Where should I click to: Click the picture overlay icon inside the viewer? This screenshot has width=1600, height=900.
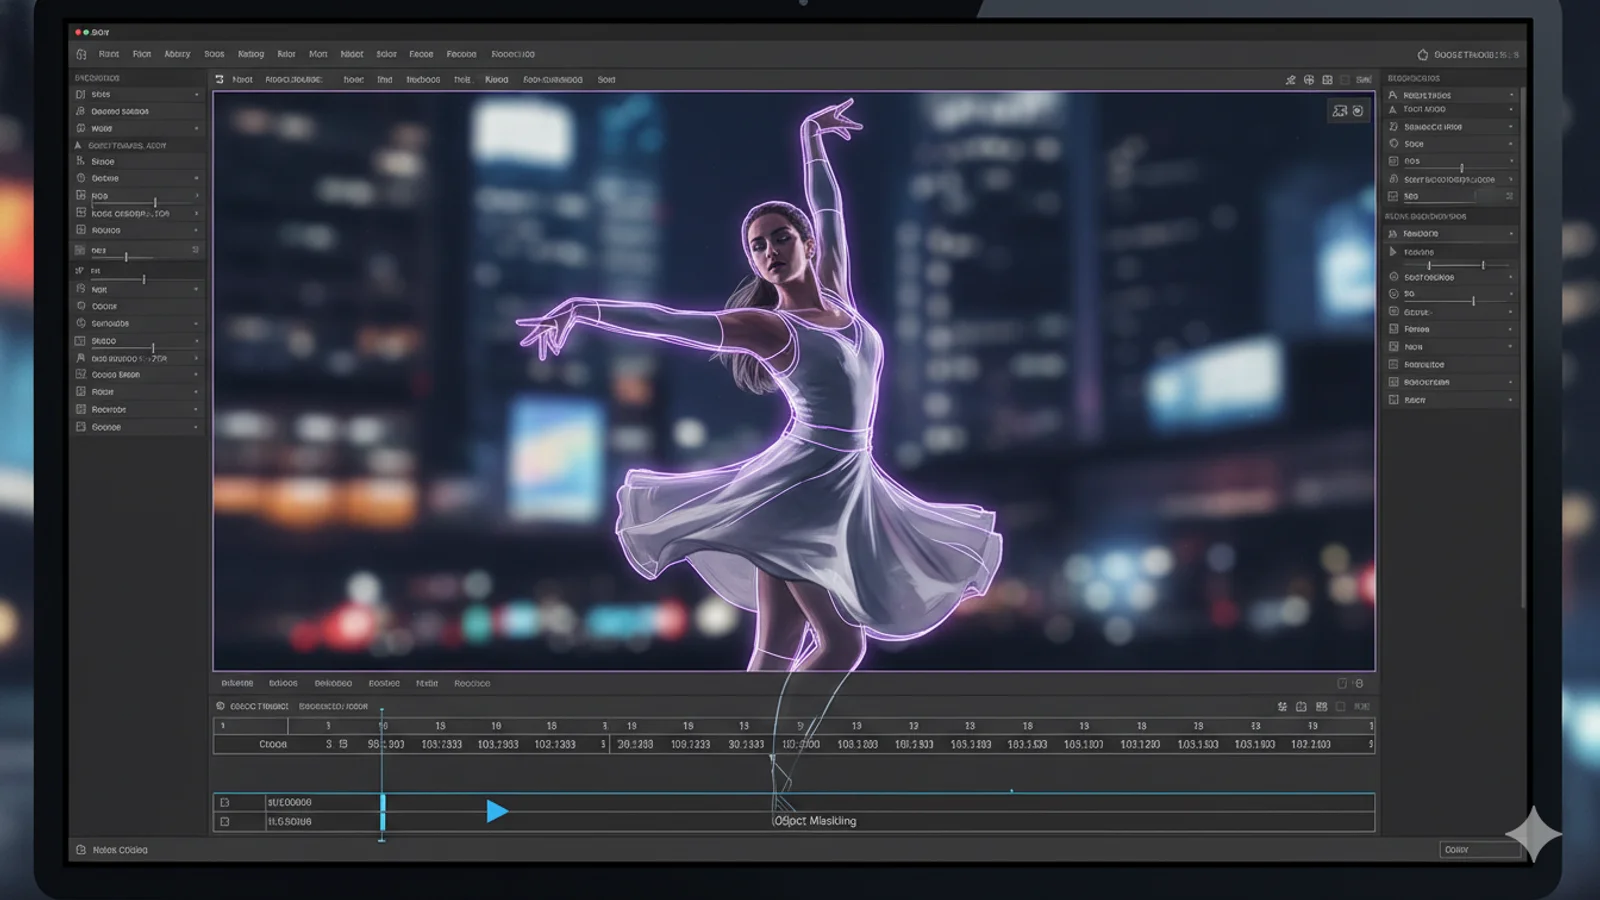(x=1340, y=111)
